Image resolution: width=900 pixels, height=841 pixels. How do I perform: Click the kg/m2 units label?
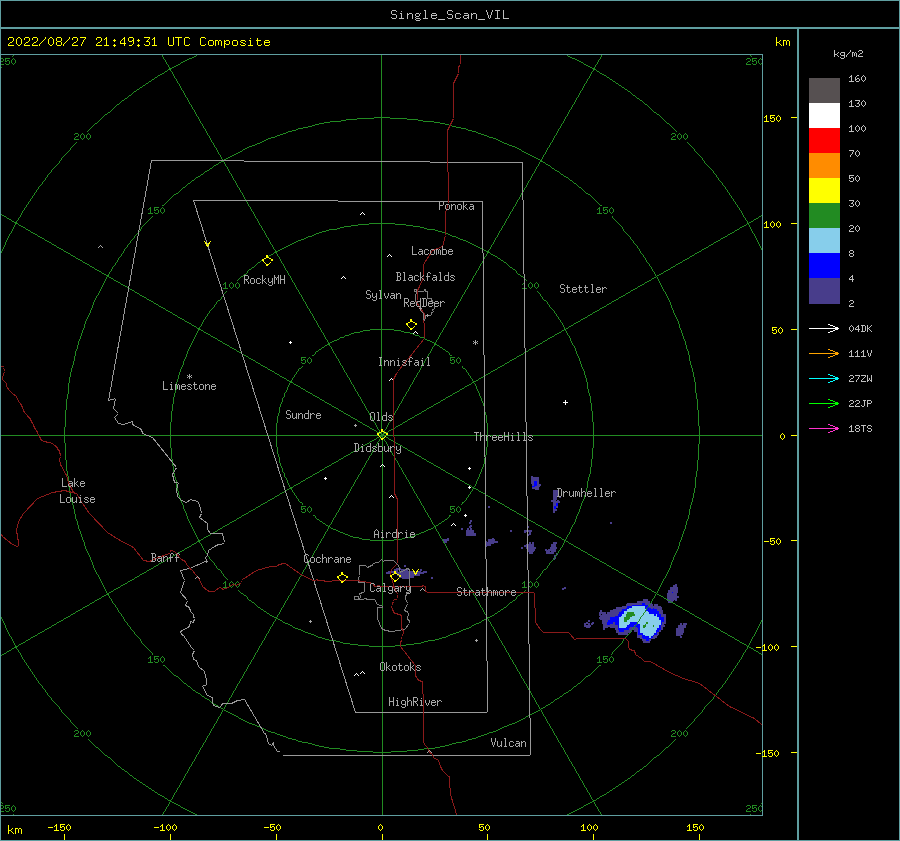tap(848, 54)
